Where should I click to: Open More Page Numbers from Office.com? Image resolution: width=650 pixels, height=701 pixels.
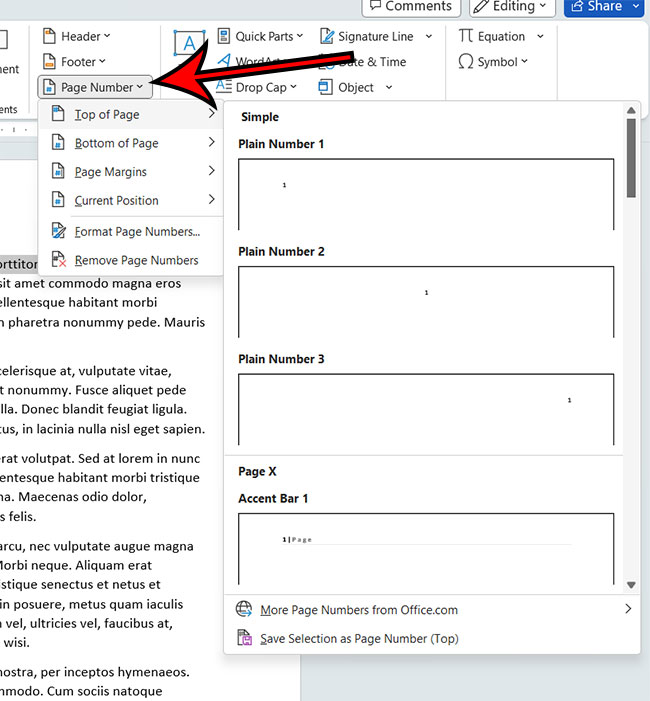[432, 610]
